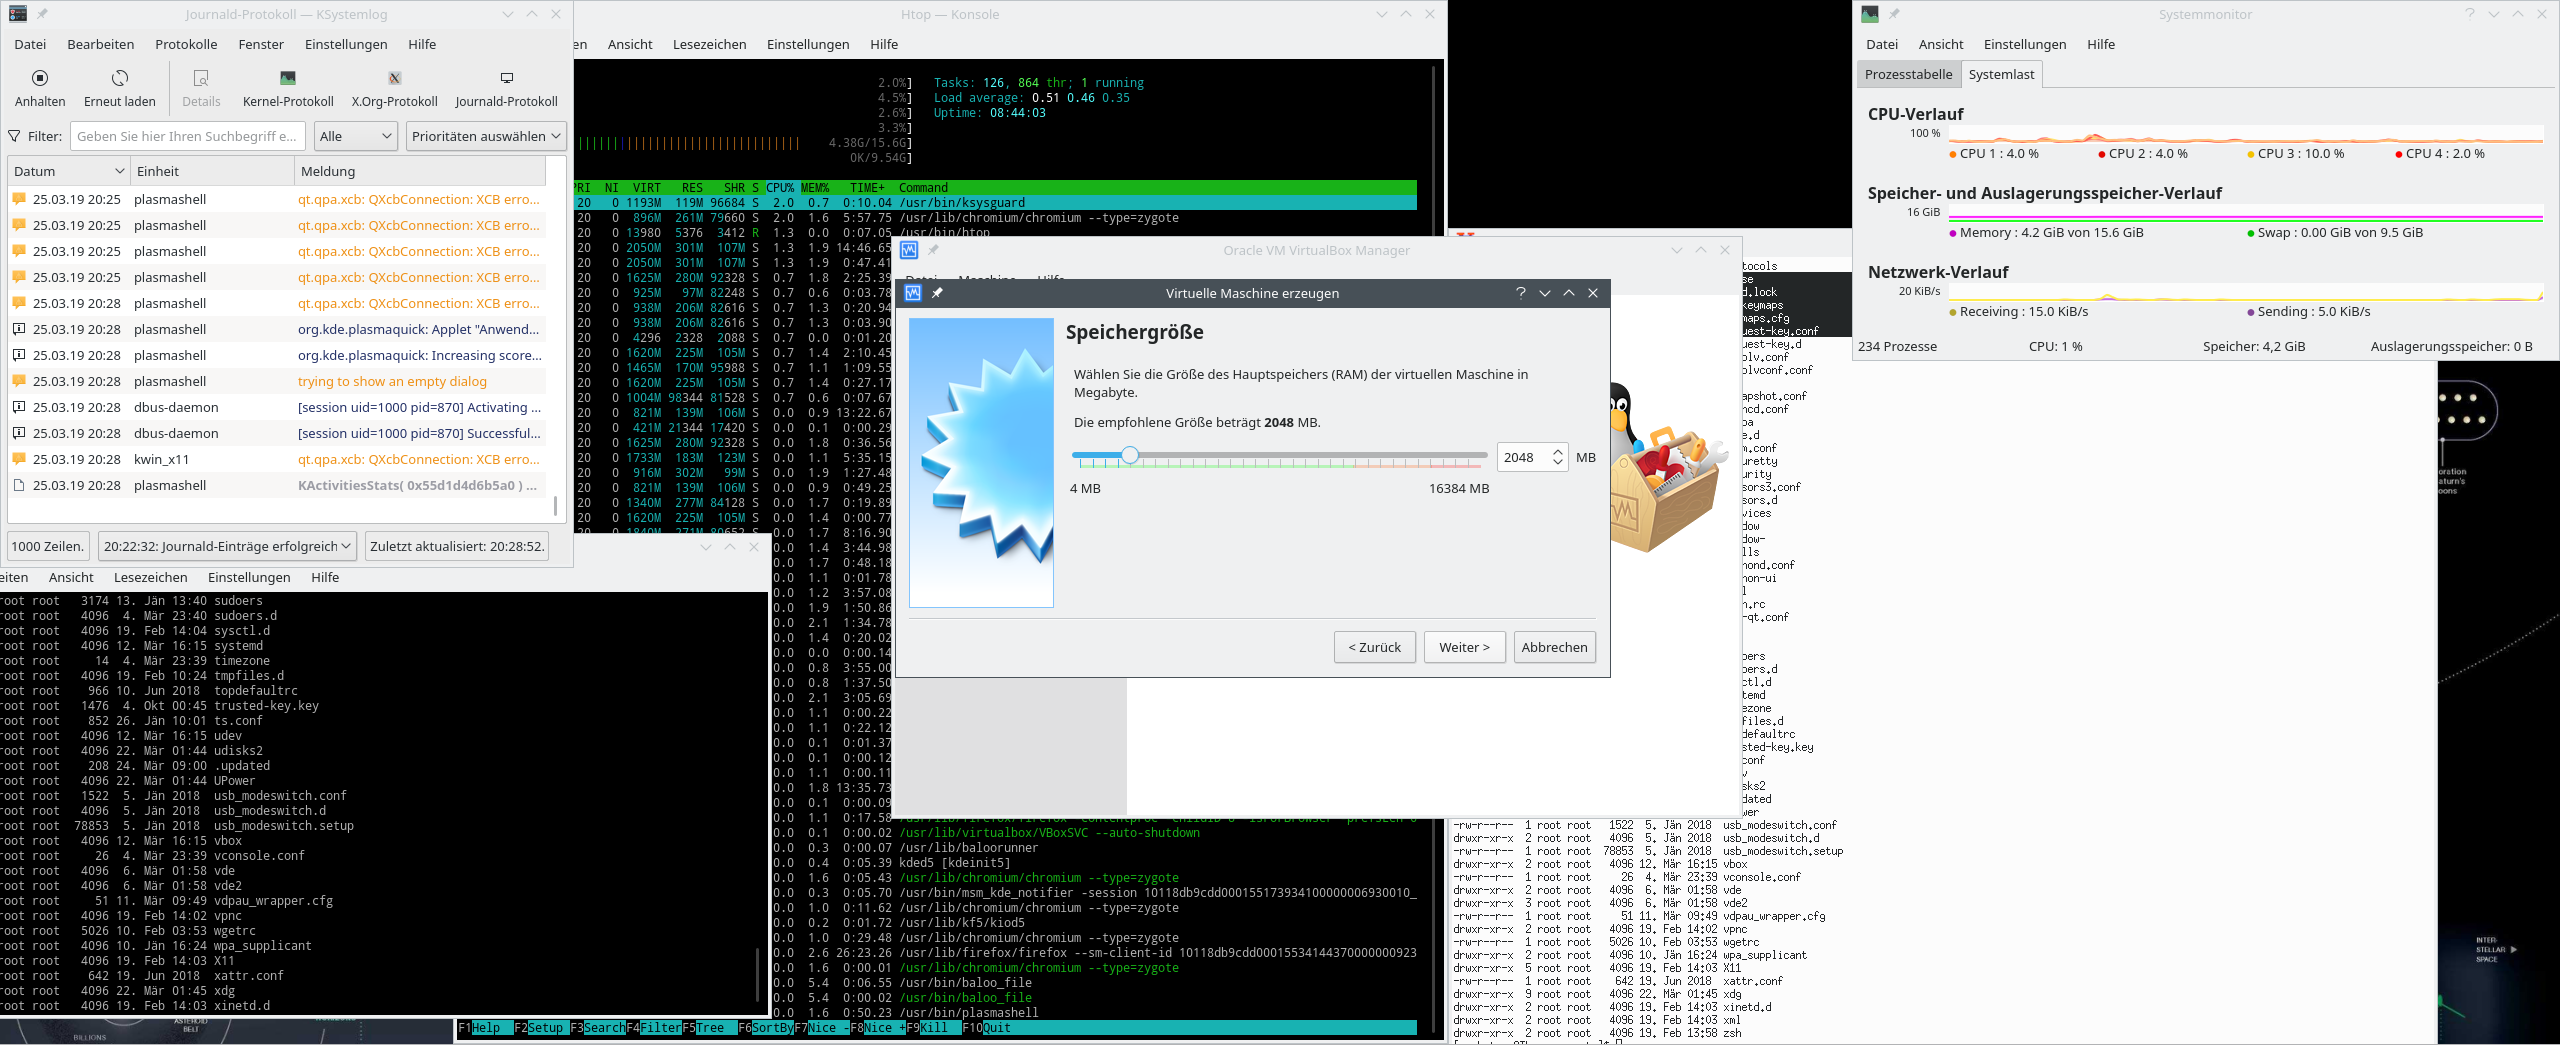
Task: Click the filter funnel icon
Action: pyautogui.click(x=15, y=136)
